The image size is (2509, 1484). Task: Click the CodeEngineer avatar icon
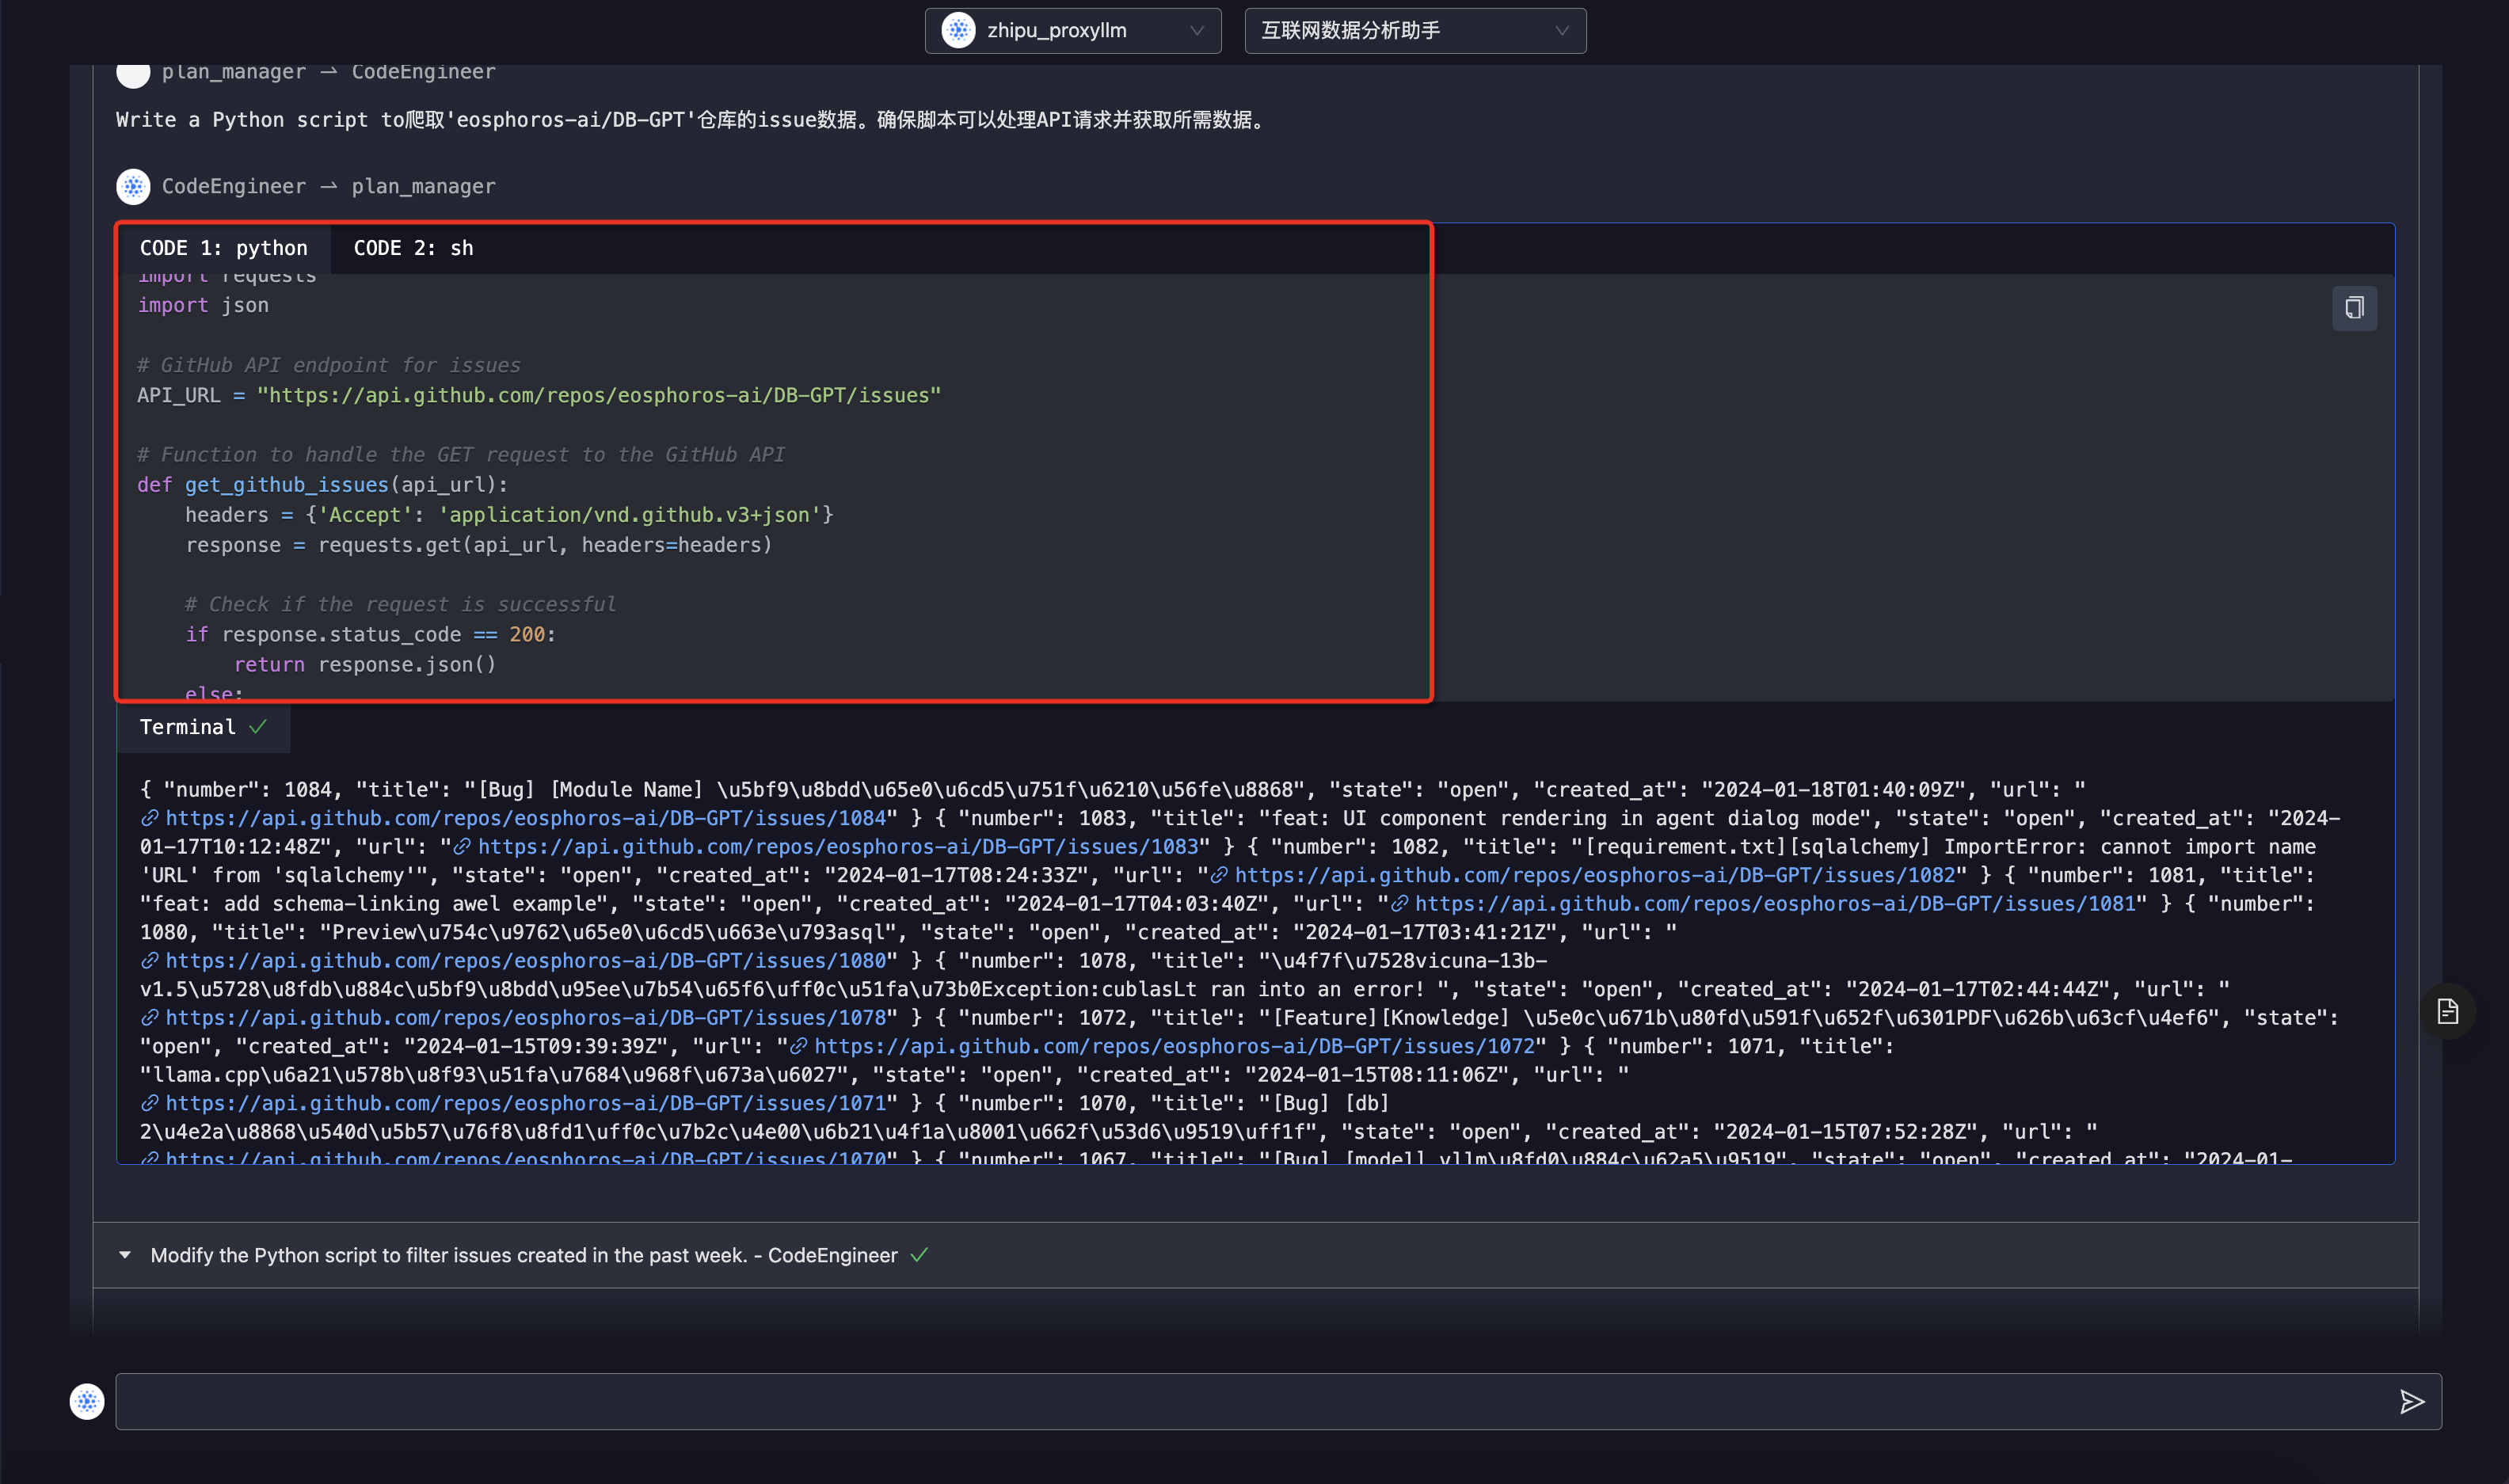(x=133, y=186)
